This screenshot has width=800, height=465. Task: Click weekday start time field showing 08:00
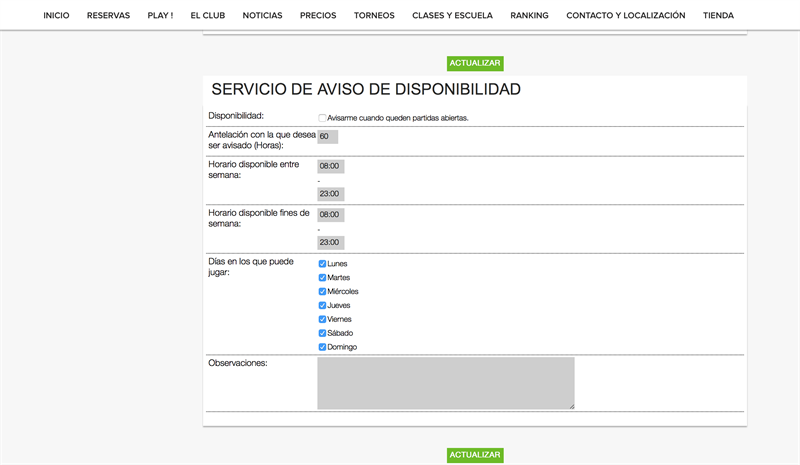point(330,166)
